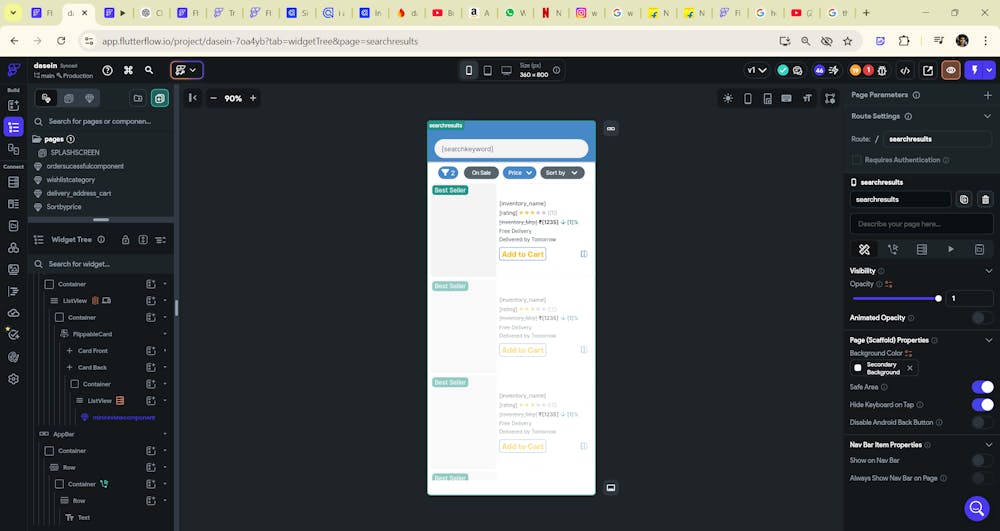
Task: Focus the Describe your page here field
Action: 921,224
